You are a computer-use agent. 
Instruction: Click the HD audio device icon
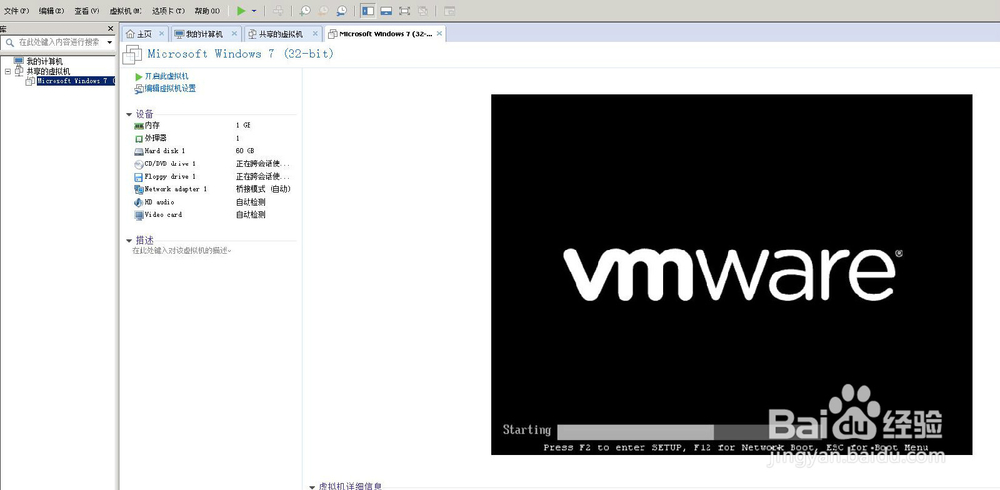(139, 202)
